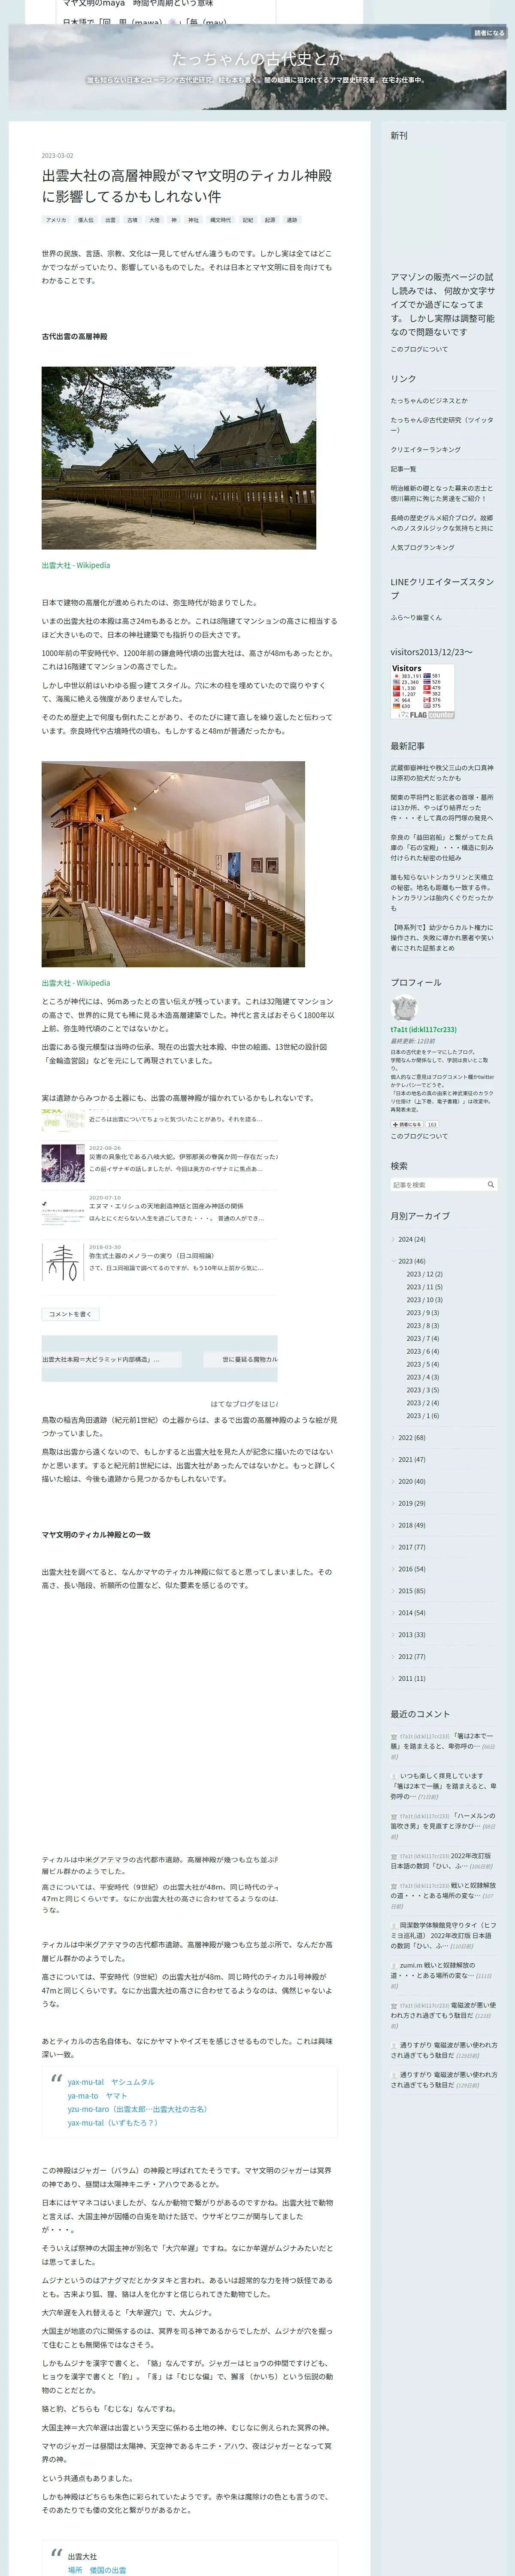Open yzu-mo-taro quoted link

click(x=138, y=2109)
